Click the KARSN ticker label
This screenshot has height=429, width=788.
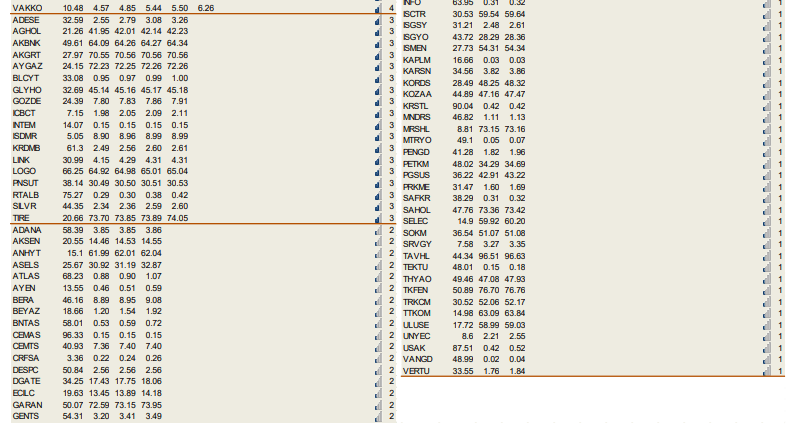pyautogui.click(x=417, y=71)
